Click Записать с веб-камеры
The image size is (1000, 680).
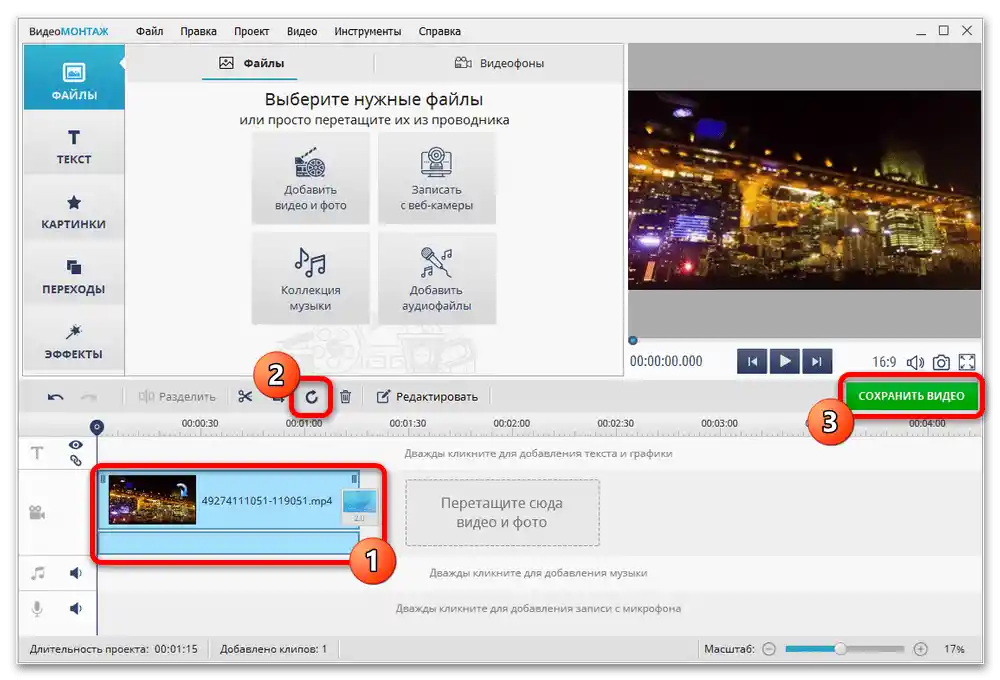tap(437, 178)
